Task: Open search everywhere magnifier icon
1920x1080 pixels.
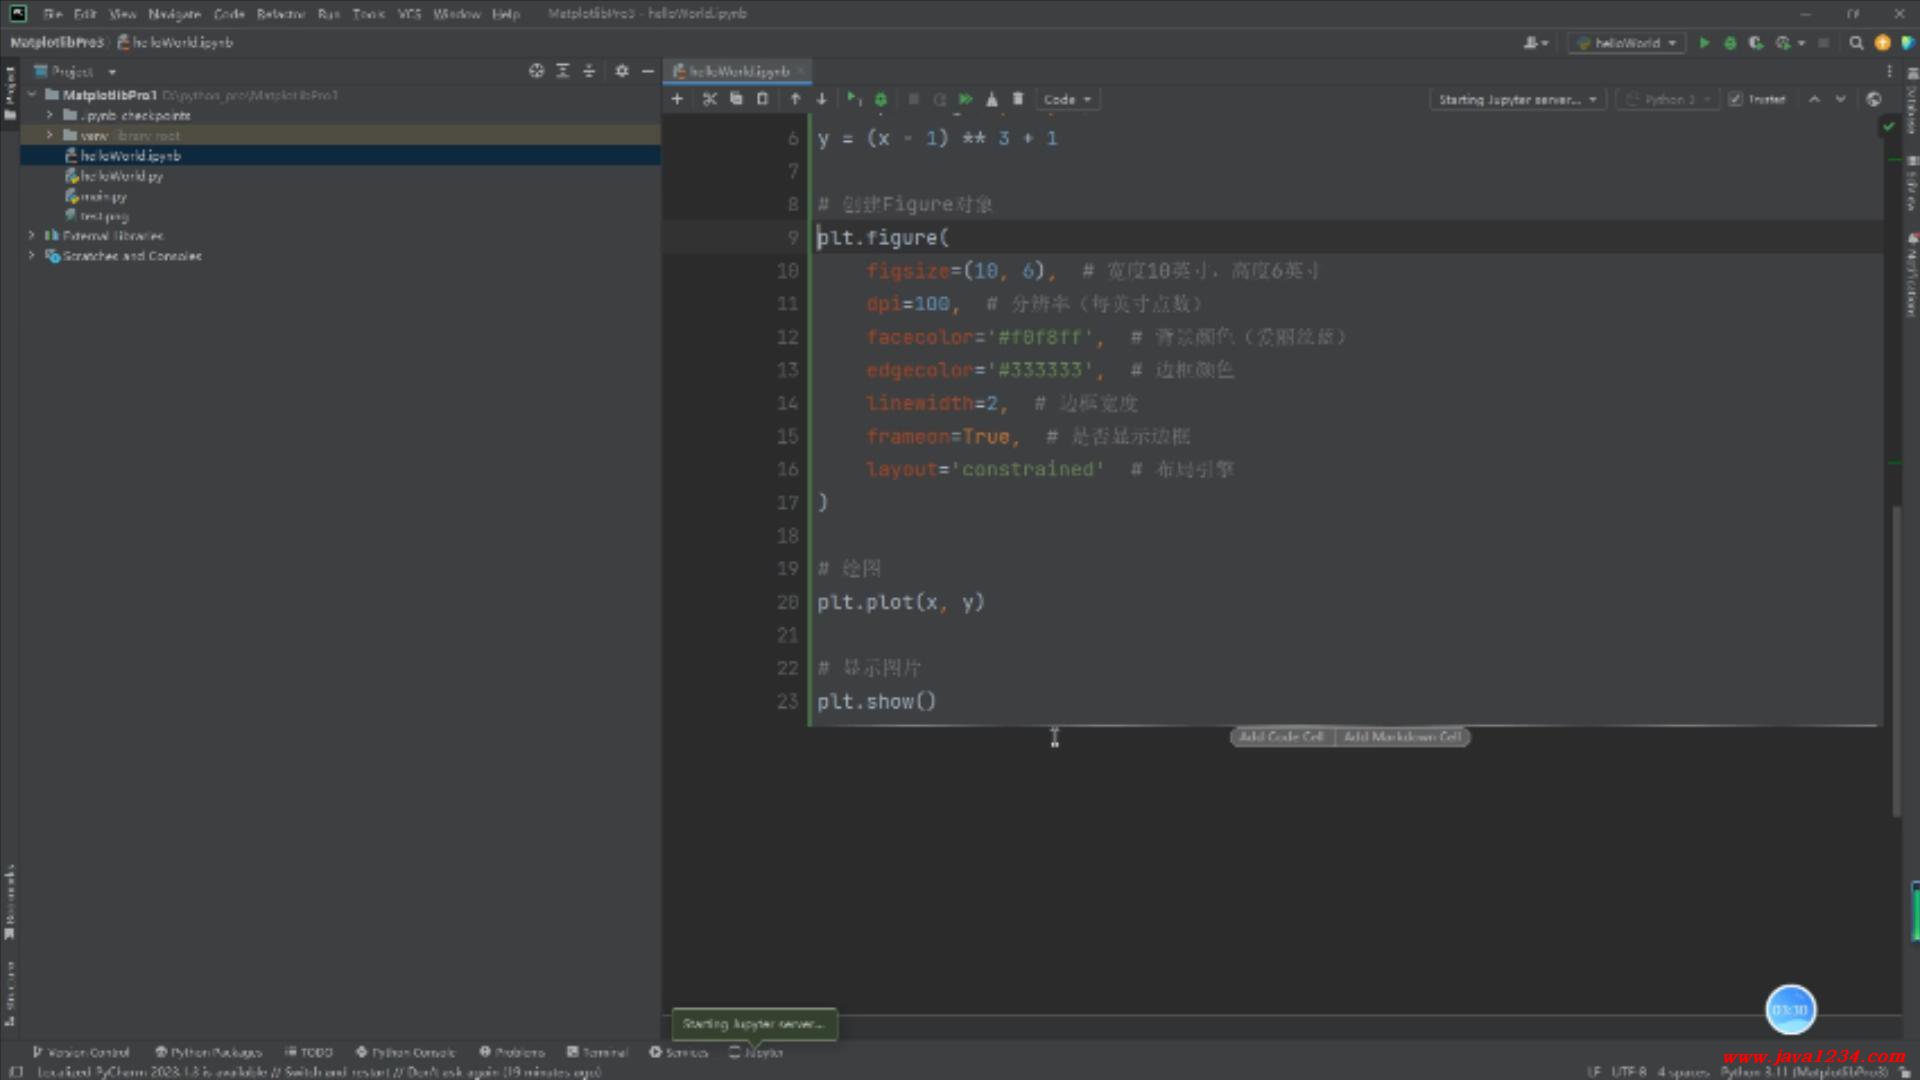Action: [x=1856, y=43]
